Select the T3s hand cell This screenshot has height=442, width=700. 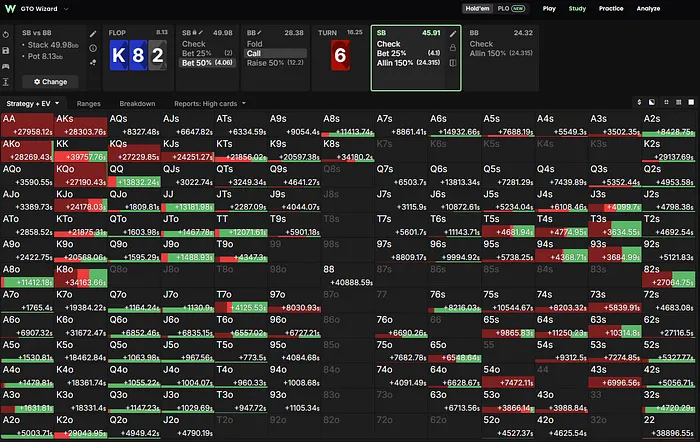coord(615,225)
